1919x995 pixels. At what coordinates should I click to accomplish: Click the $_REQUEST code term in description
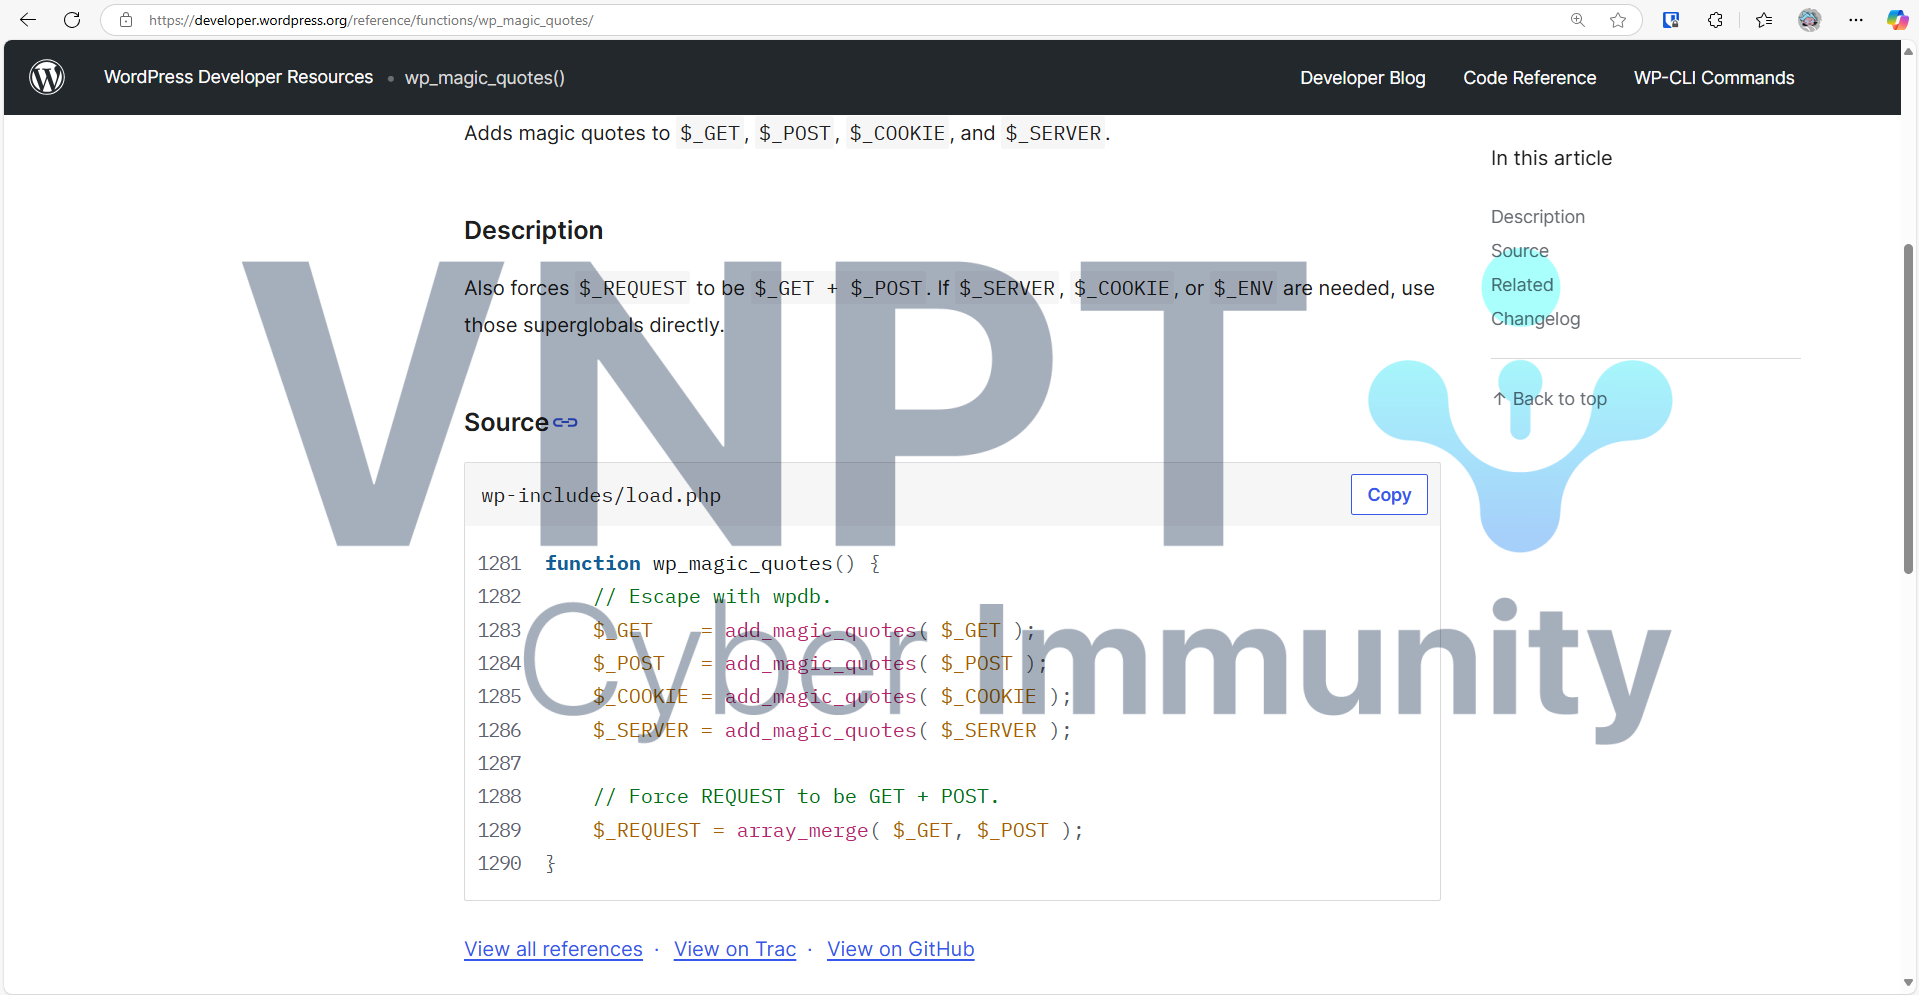(x=632, y=288)
